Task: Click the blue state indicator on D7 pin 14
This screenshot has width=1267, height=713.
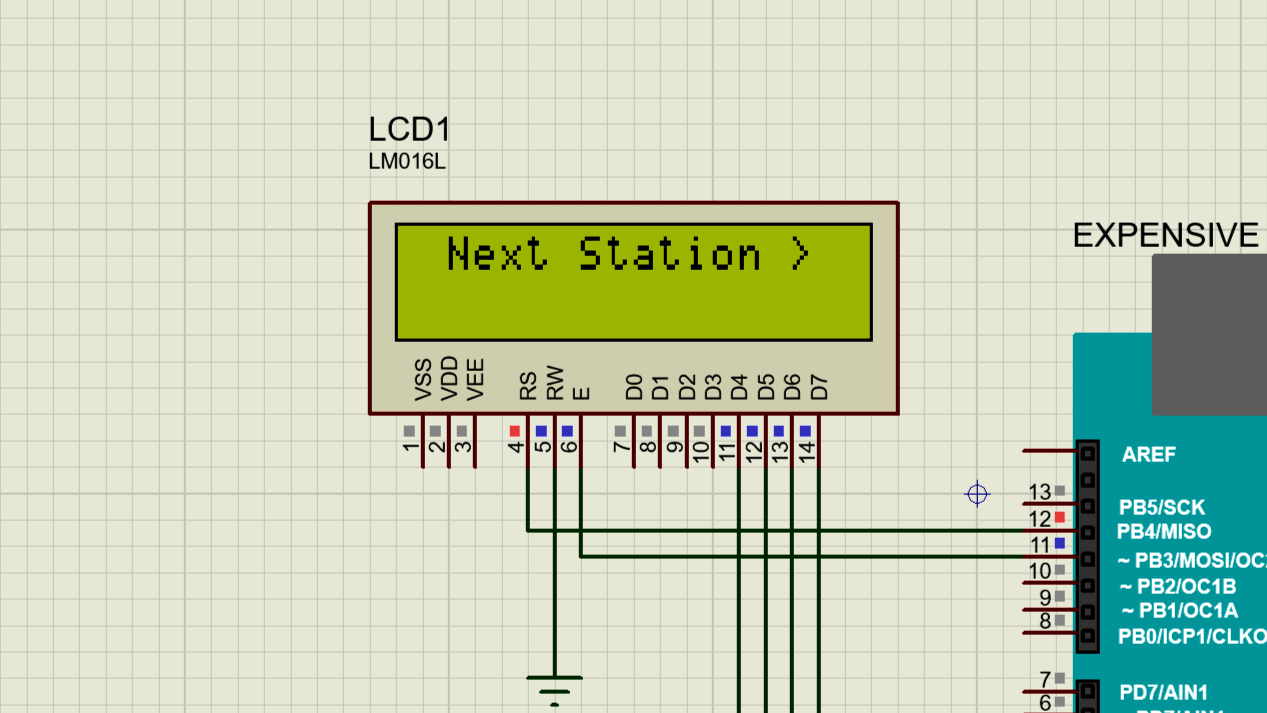Action: tap(805, 431)
